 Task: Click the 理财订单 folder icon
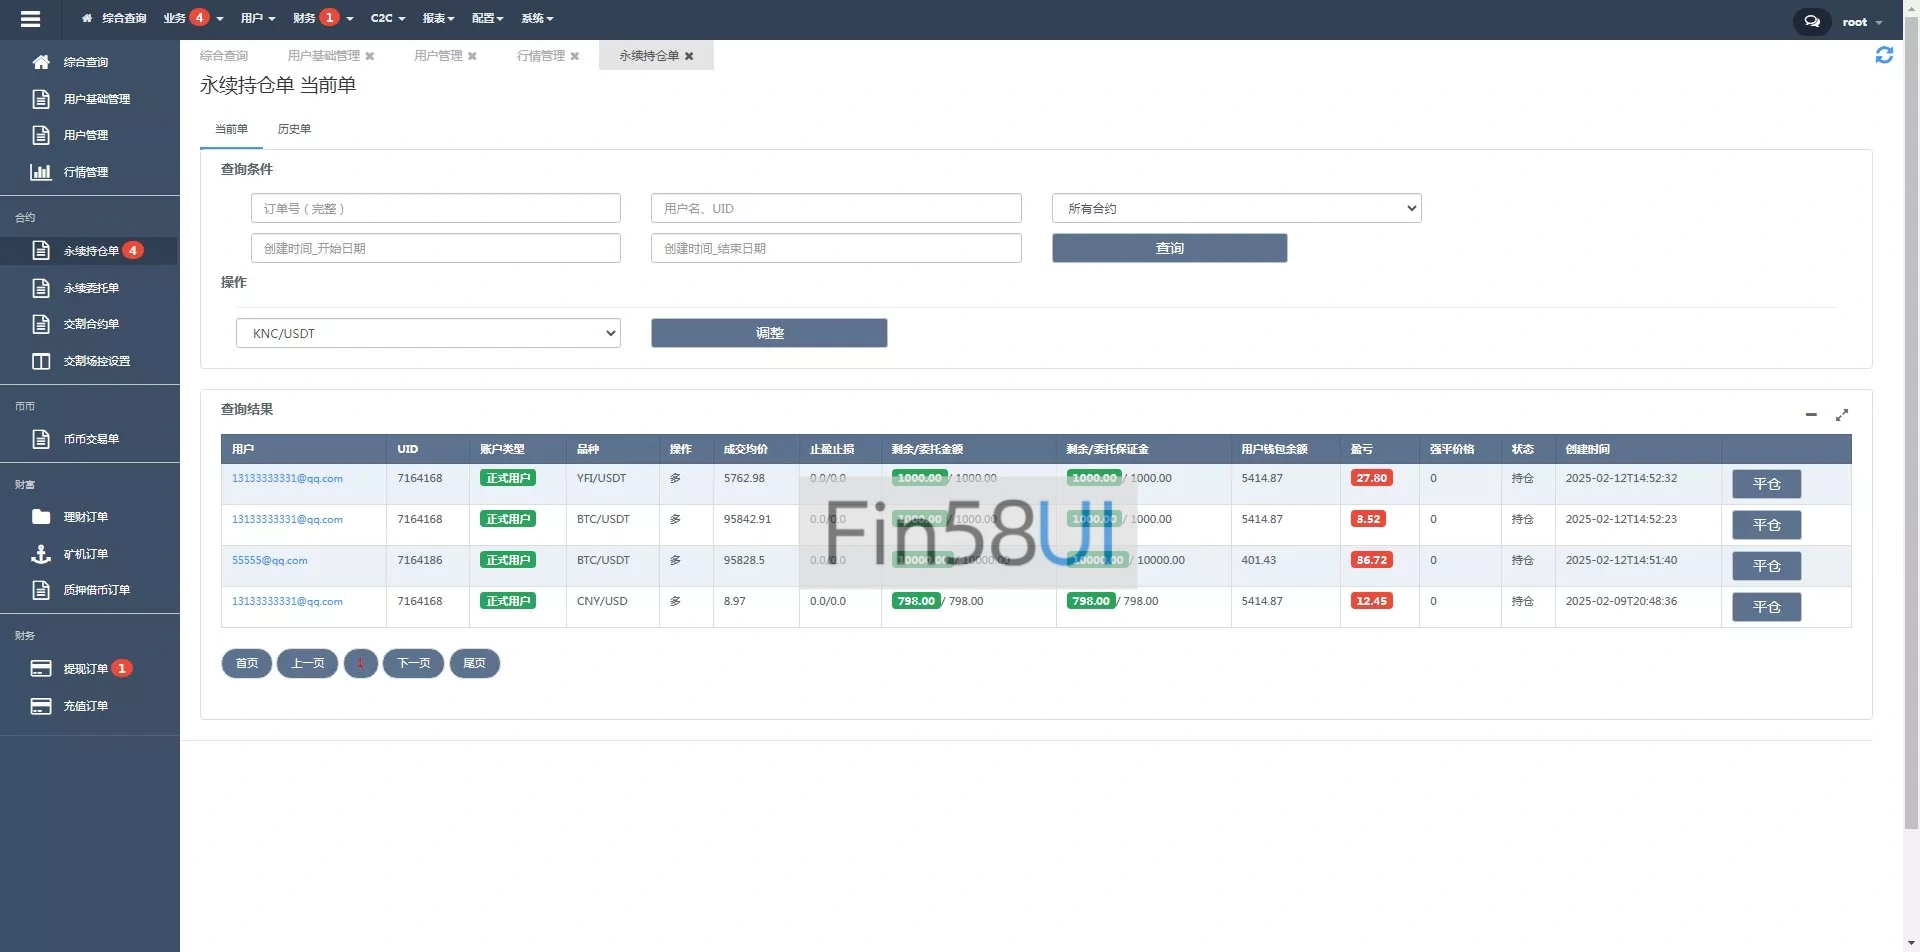(x=41, y=517)
